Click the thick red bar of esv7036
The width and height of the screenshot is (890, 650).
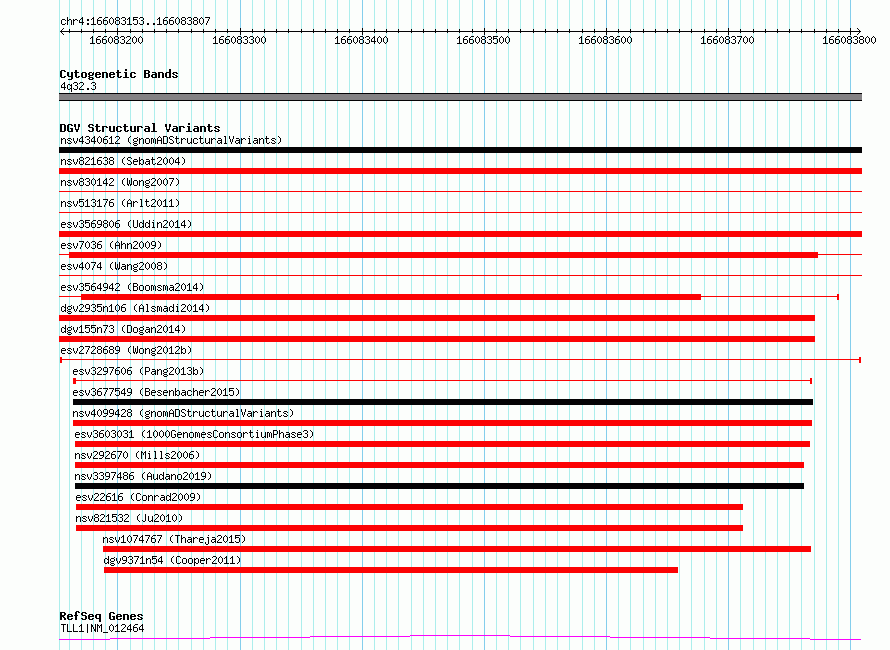click(x=443, y=255)
